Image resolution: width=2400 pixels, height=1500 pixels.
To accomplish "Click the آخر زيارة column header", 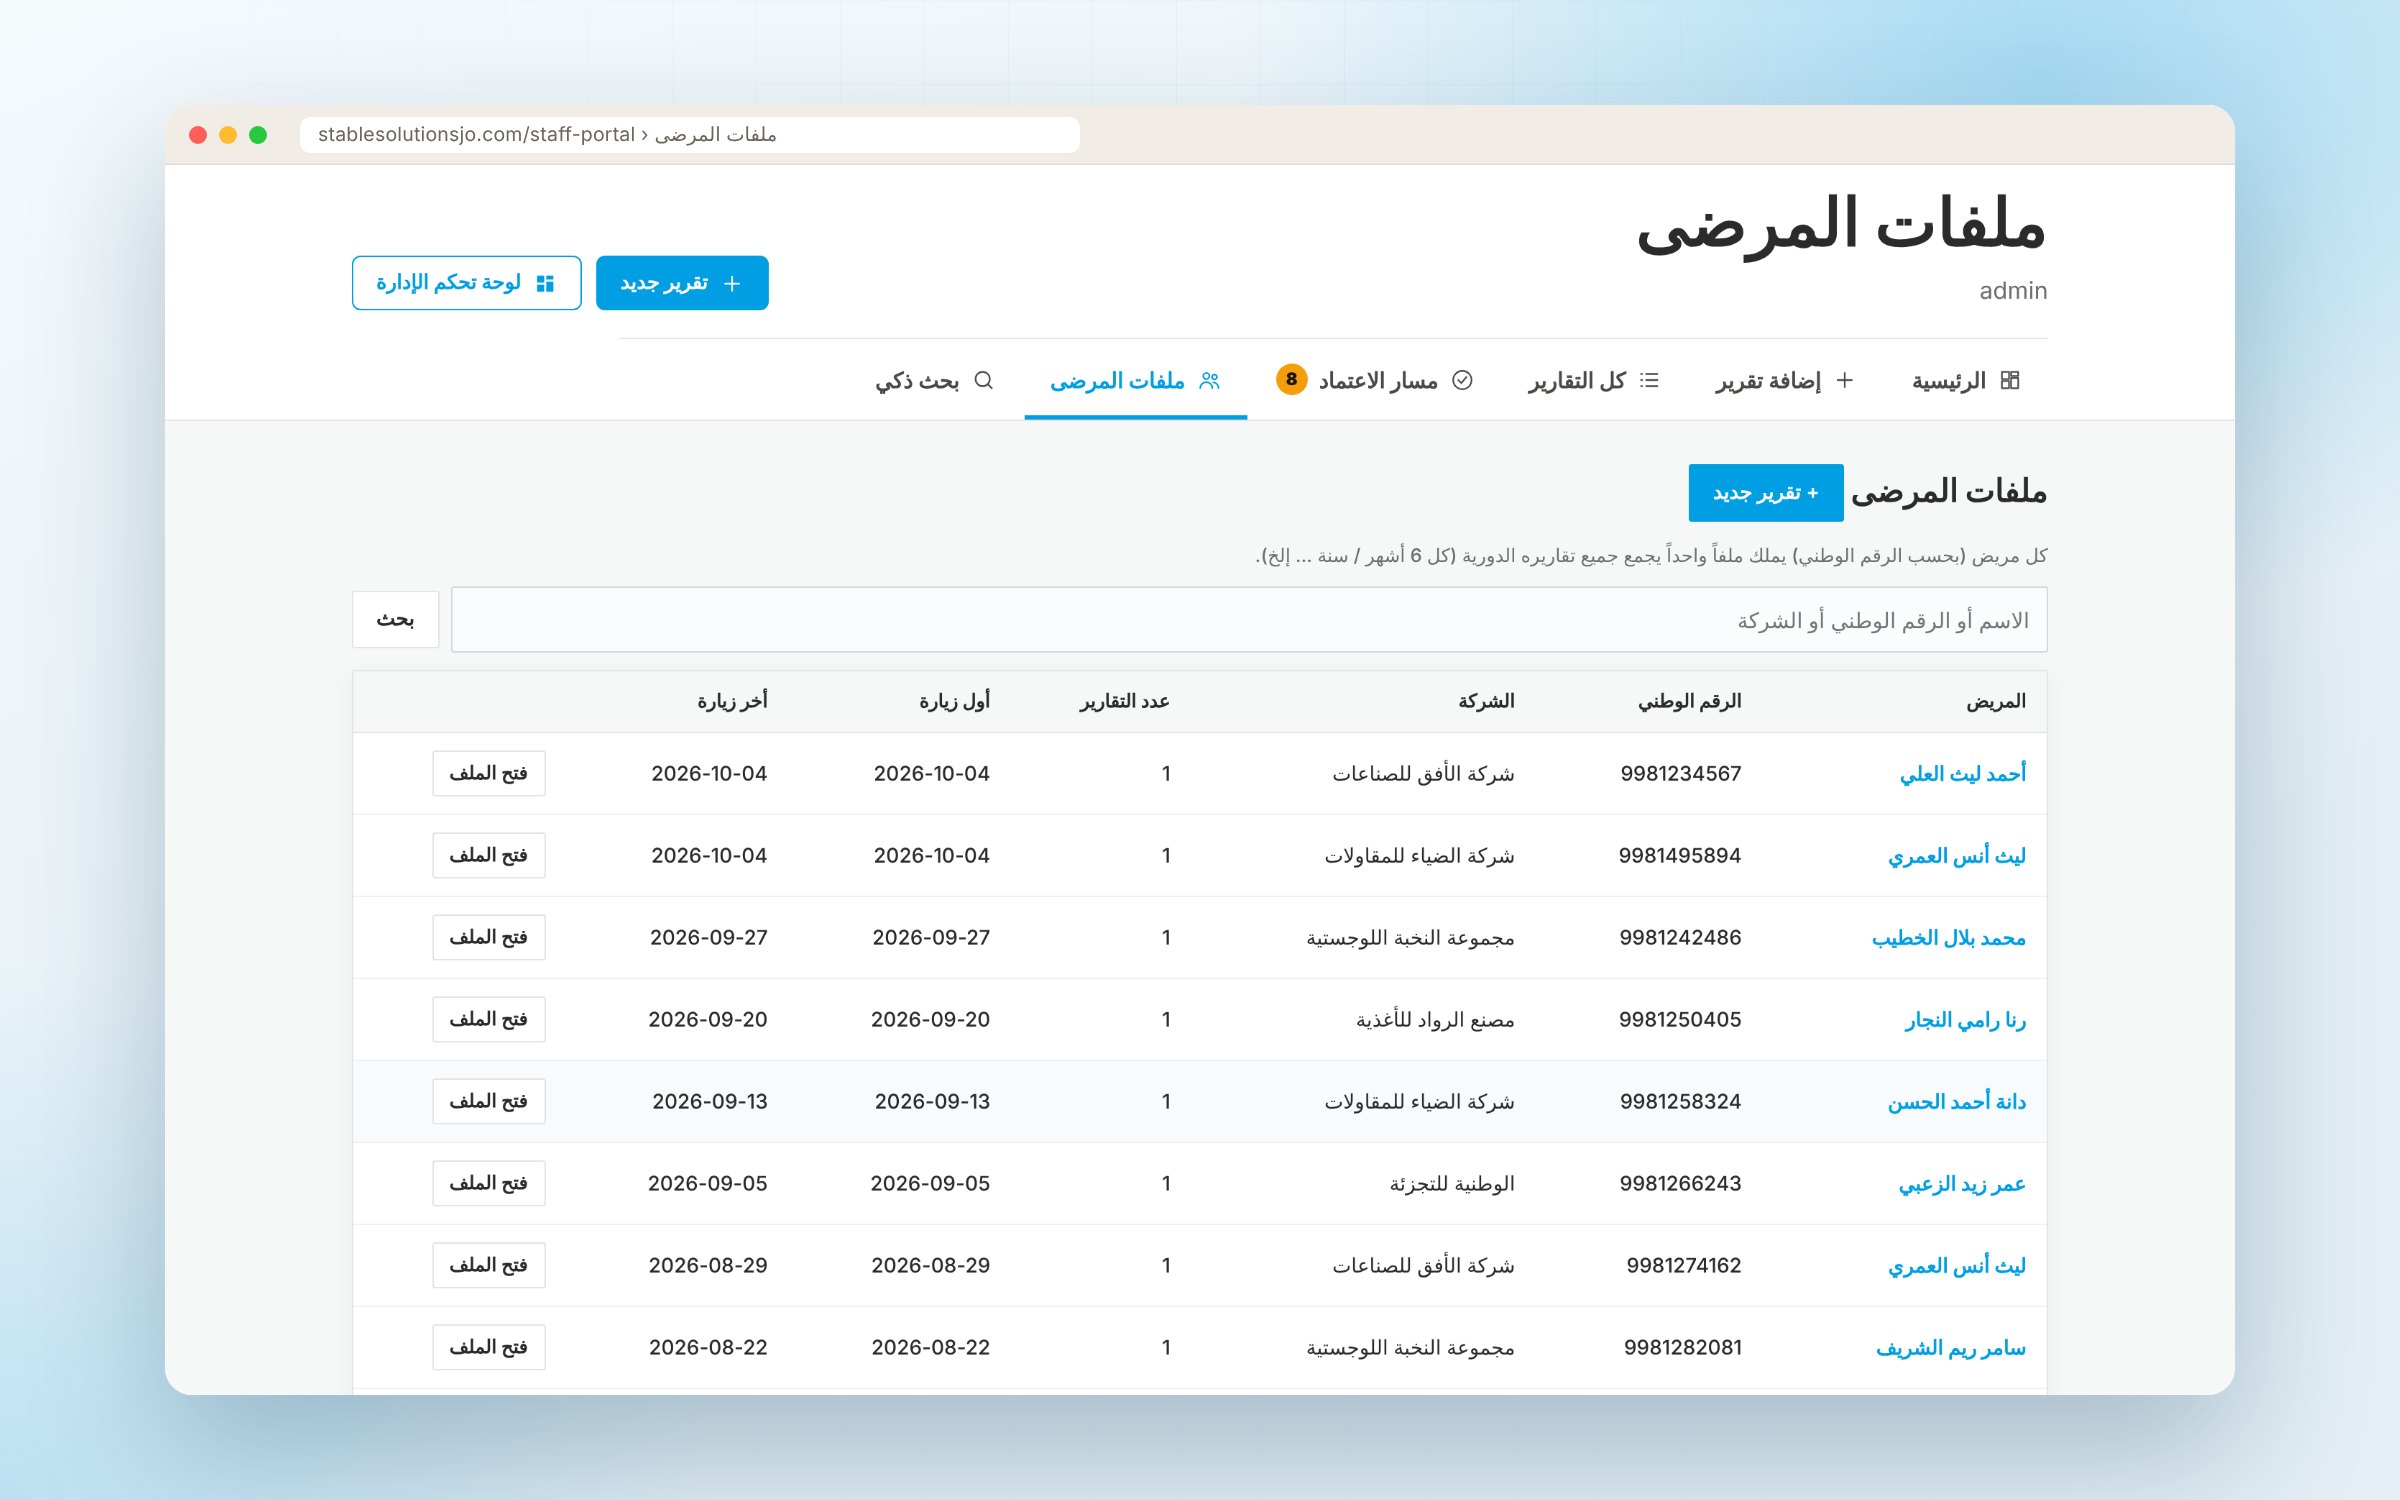I will click(732, 701).
